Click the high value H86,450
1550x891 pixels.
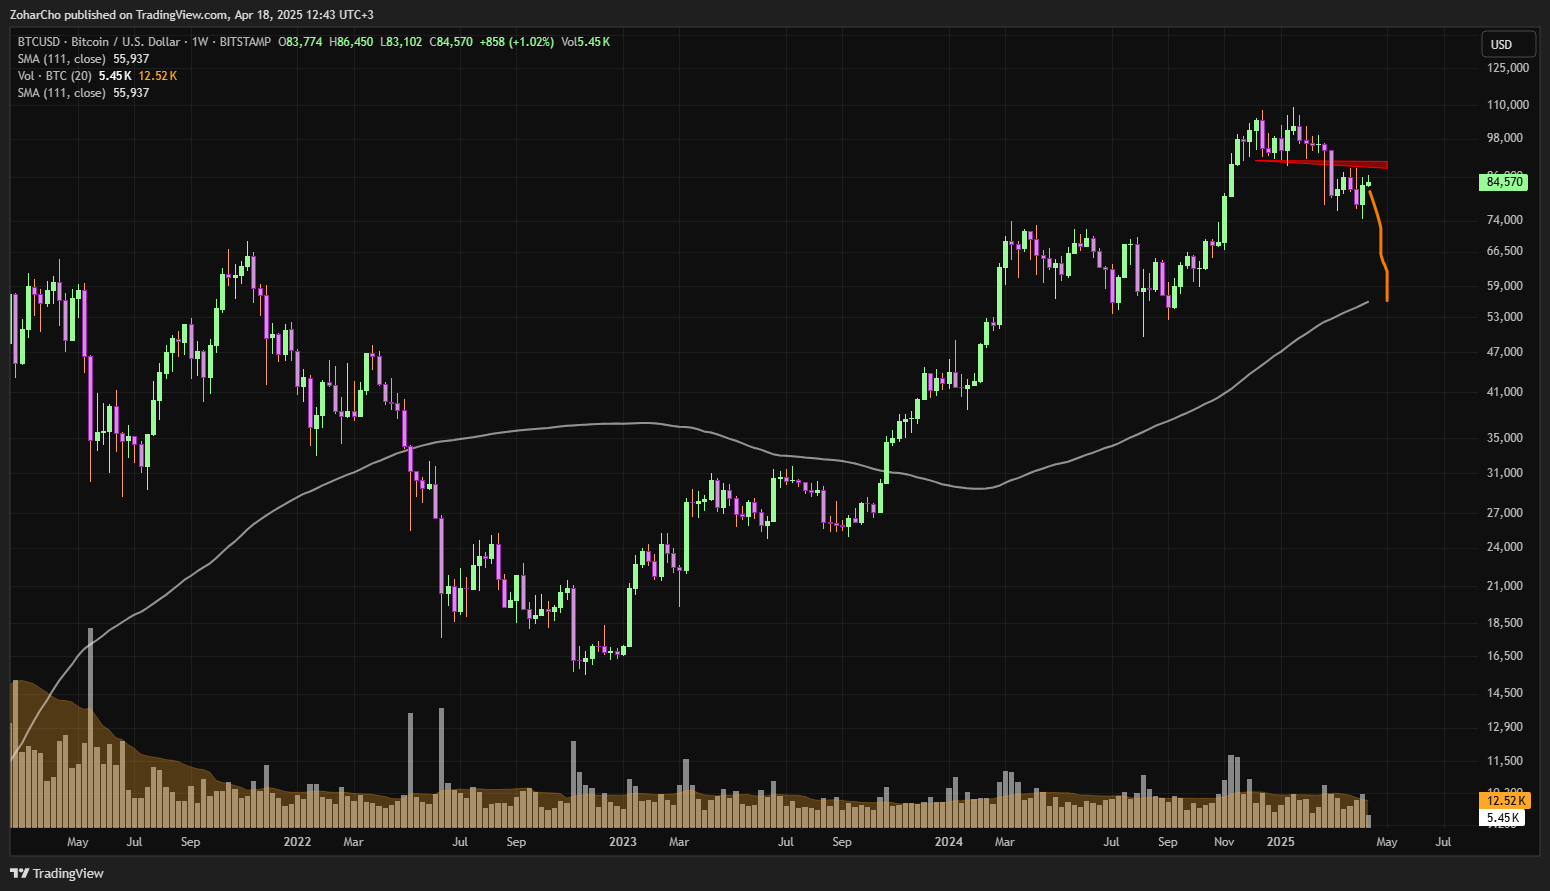pyautogui.click(x=351, y=42)
